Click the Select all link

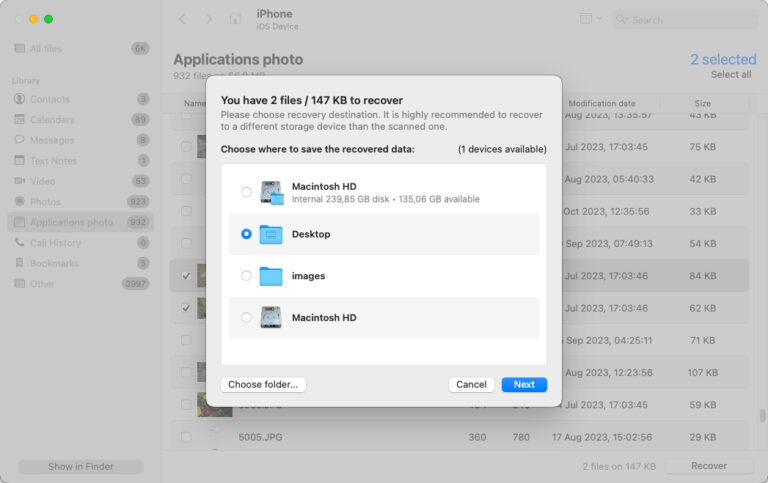pos(731,74)
